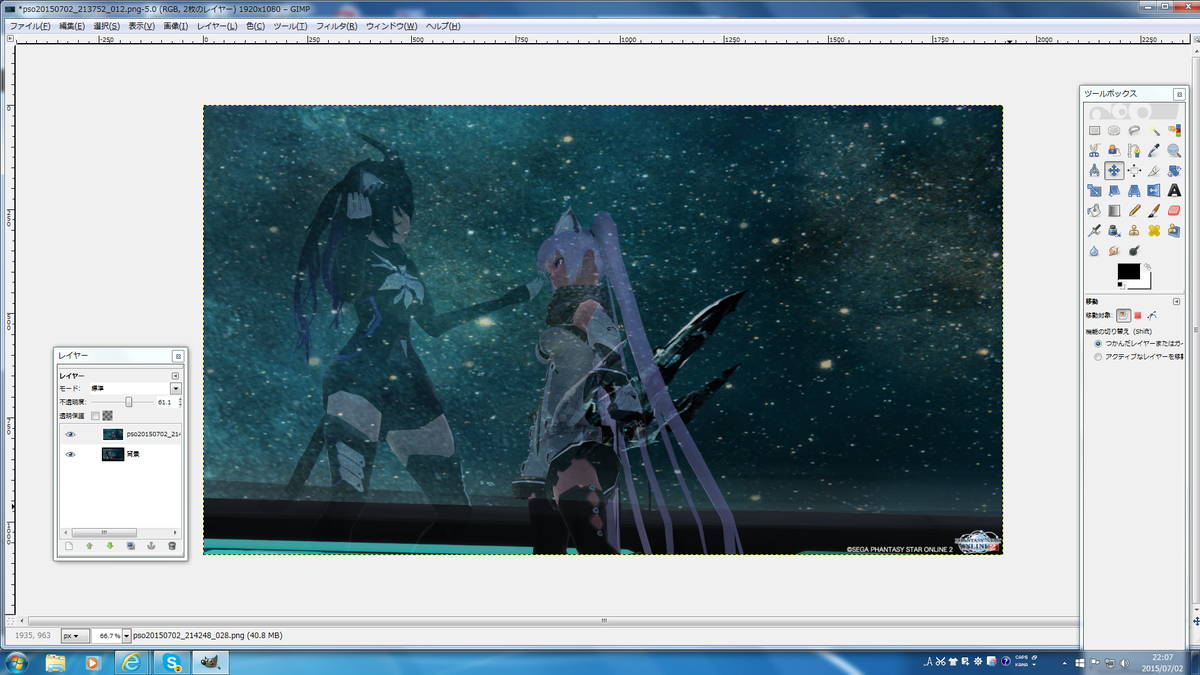Screen dimensions: 1200x675
Task: Open the 選択(S) menu
Action: point(107,25)
